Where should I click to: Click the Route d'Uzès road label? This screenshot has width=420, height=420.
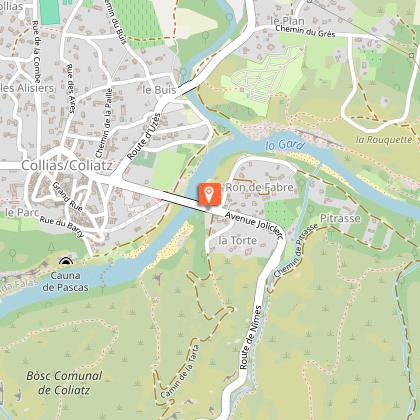coord(144,137)
